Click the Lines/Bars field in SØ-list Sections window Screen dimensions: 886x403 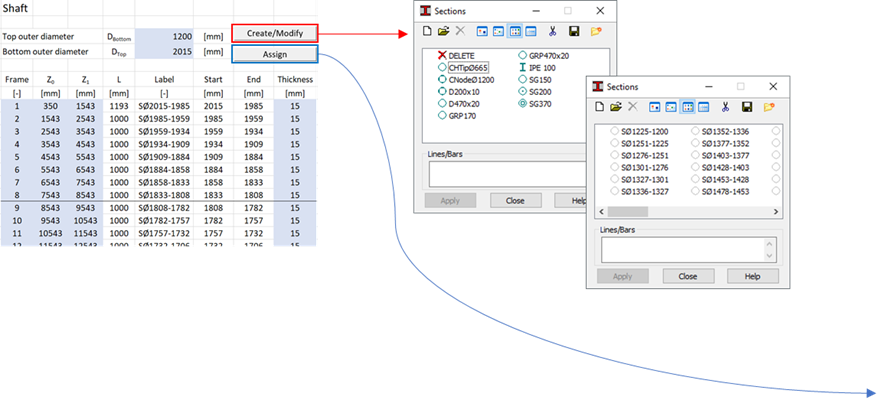coord(689,250)
